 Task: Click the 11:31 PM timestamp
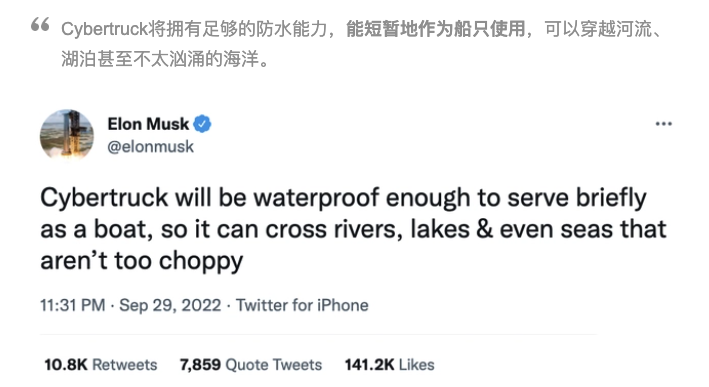[73, 305]
